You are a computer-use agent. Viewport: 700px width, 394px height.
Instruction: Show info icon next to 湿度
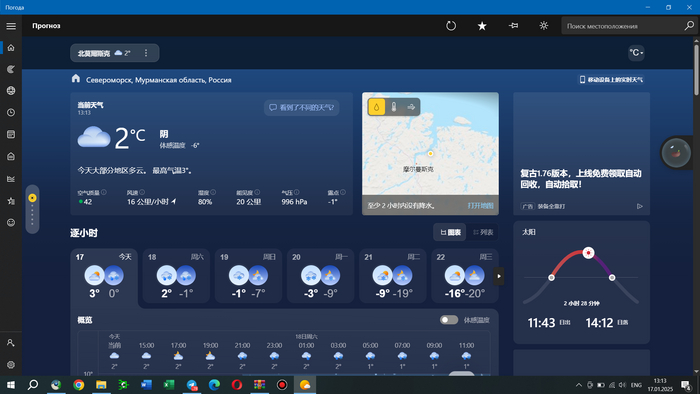(213, 192)
